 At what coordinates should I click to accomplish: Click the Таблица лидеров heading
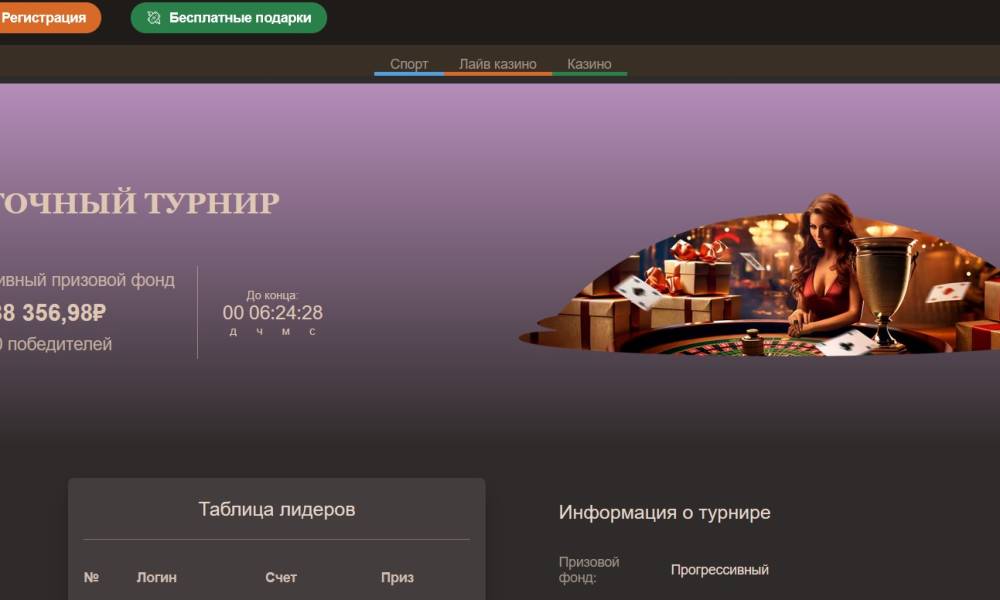click(277, 509)
